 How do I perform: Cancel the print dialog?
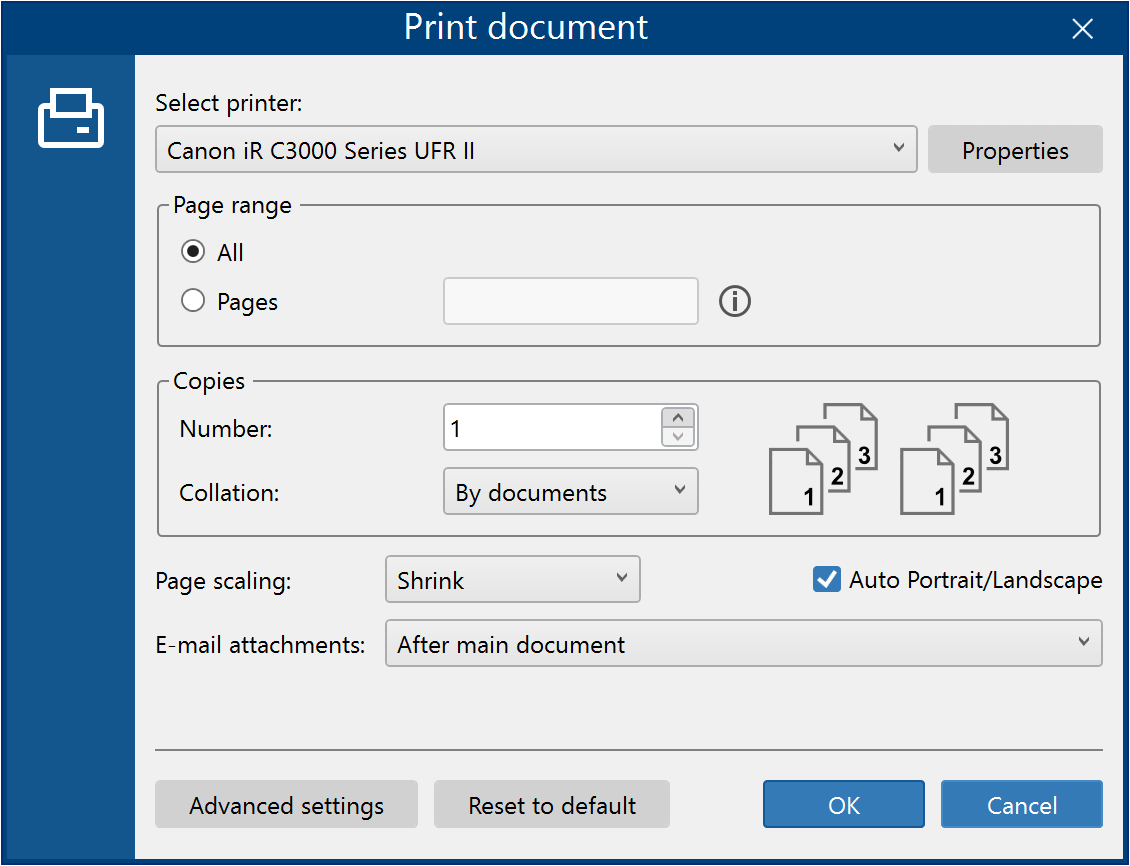1022,804
